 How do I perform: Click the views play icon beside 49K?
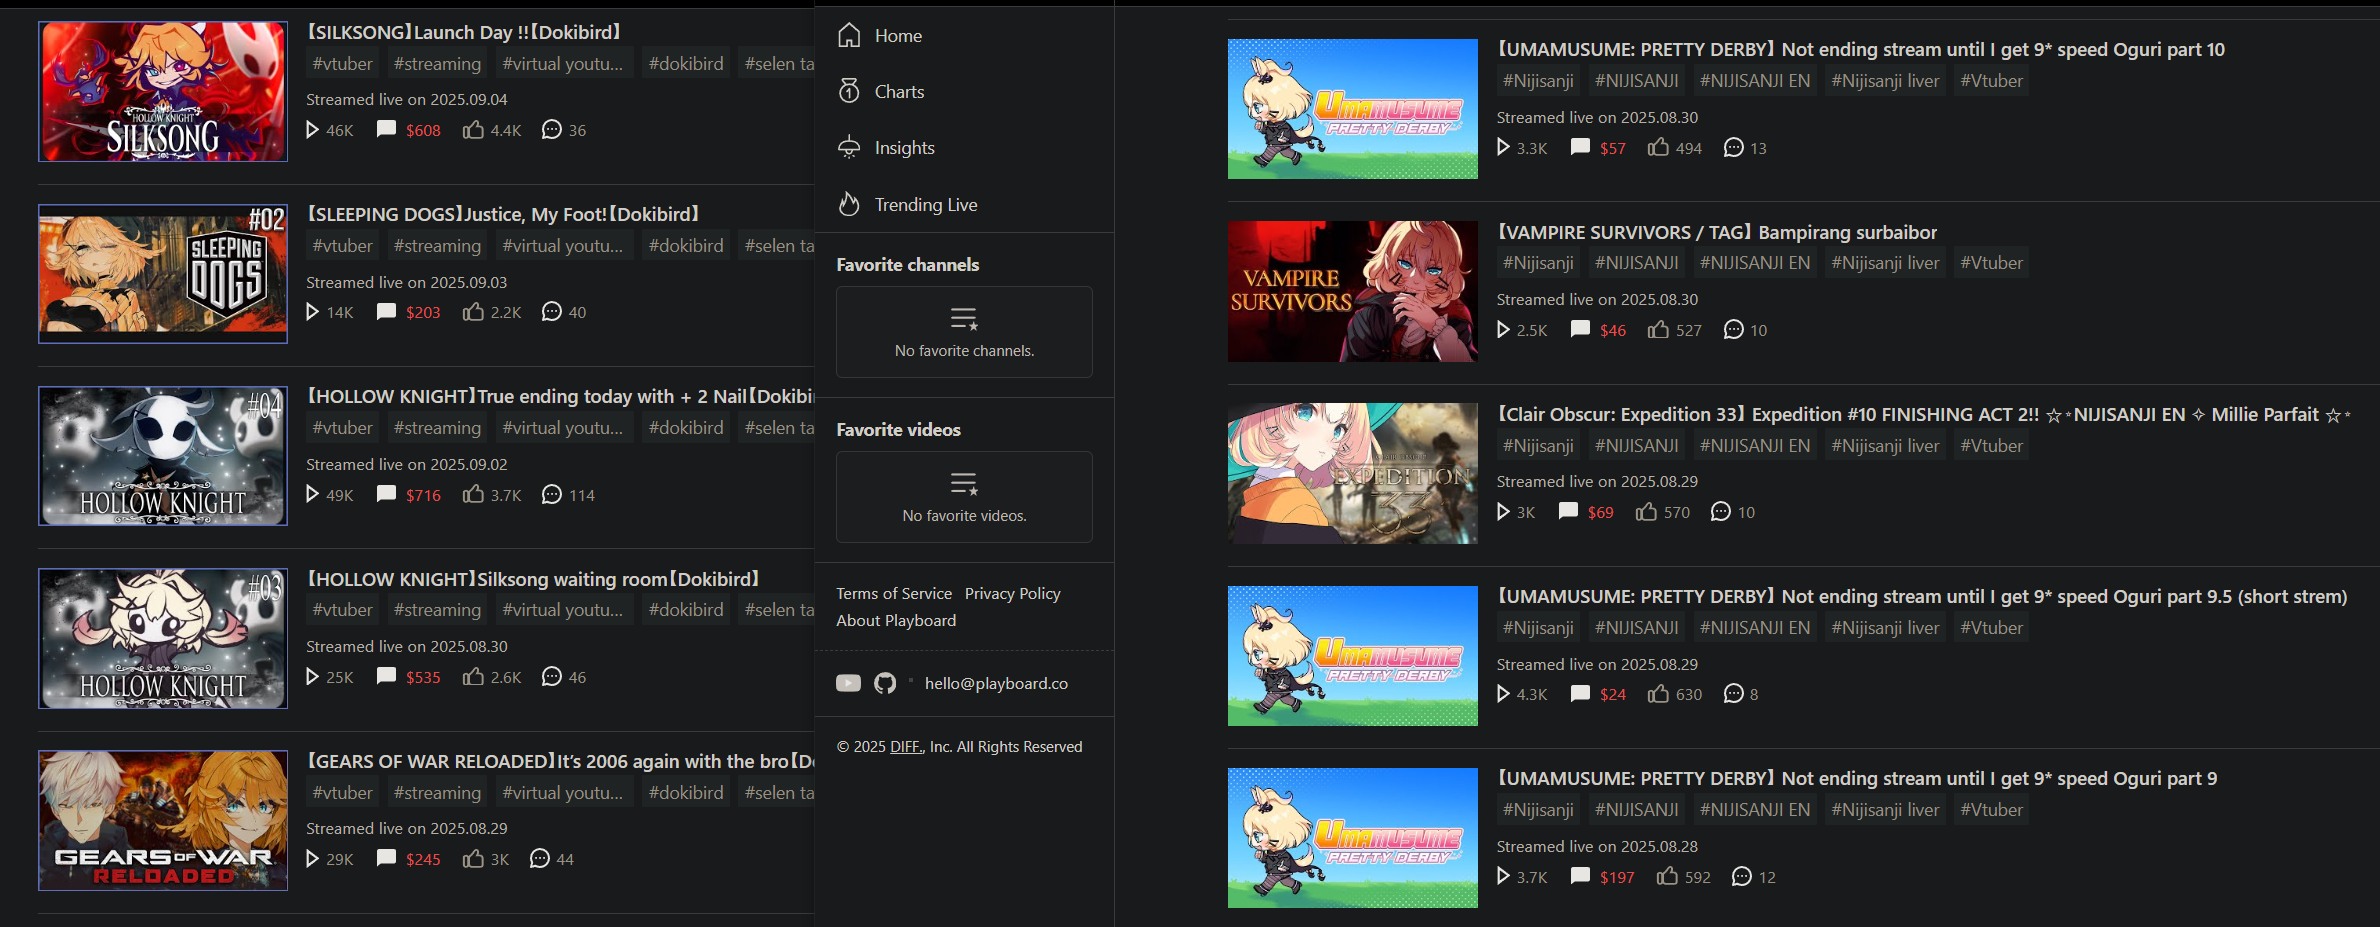click(x=313, y=494)
